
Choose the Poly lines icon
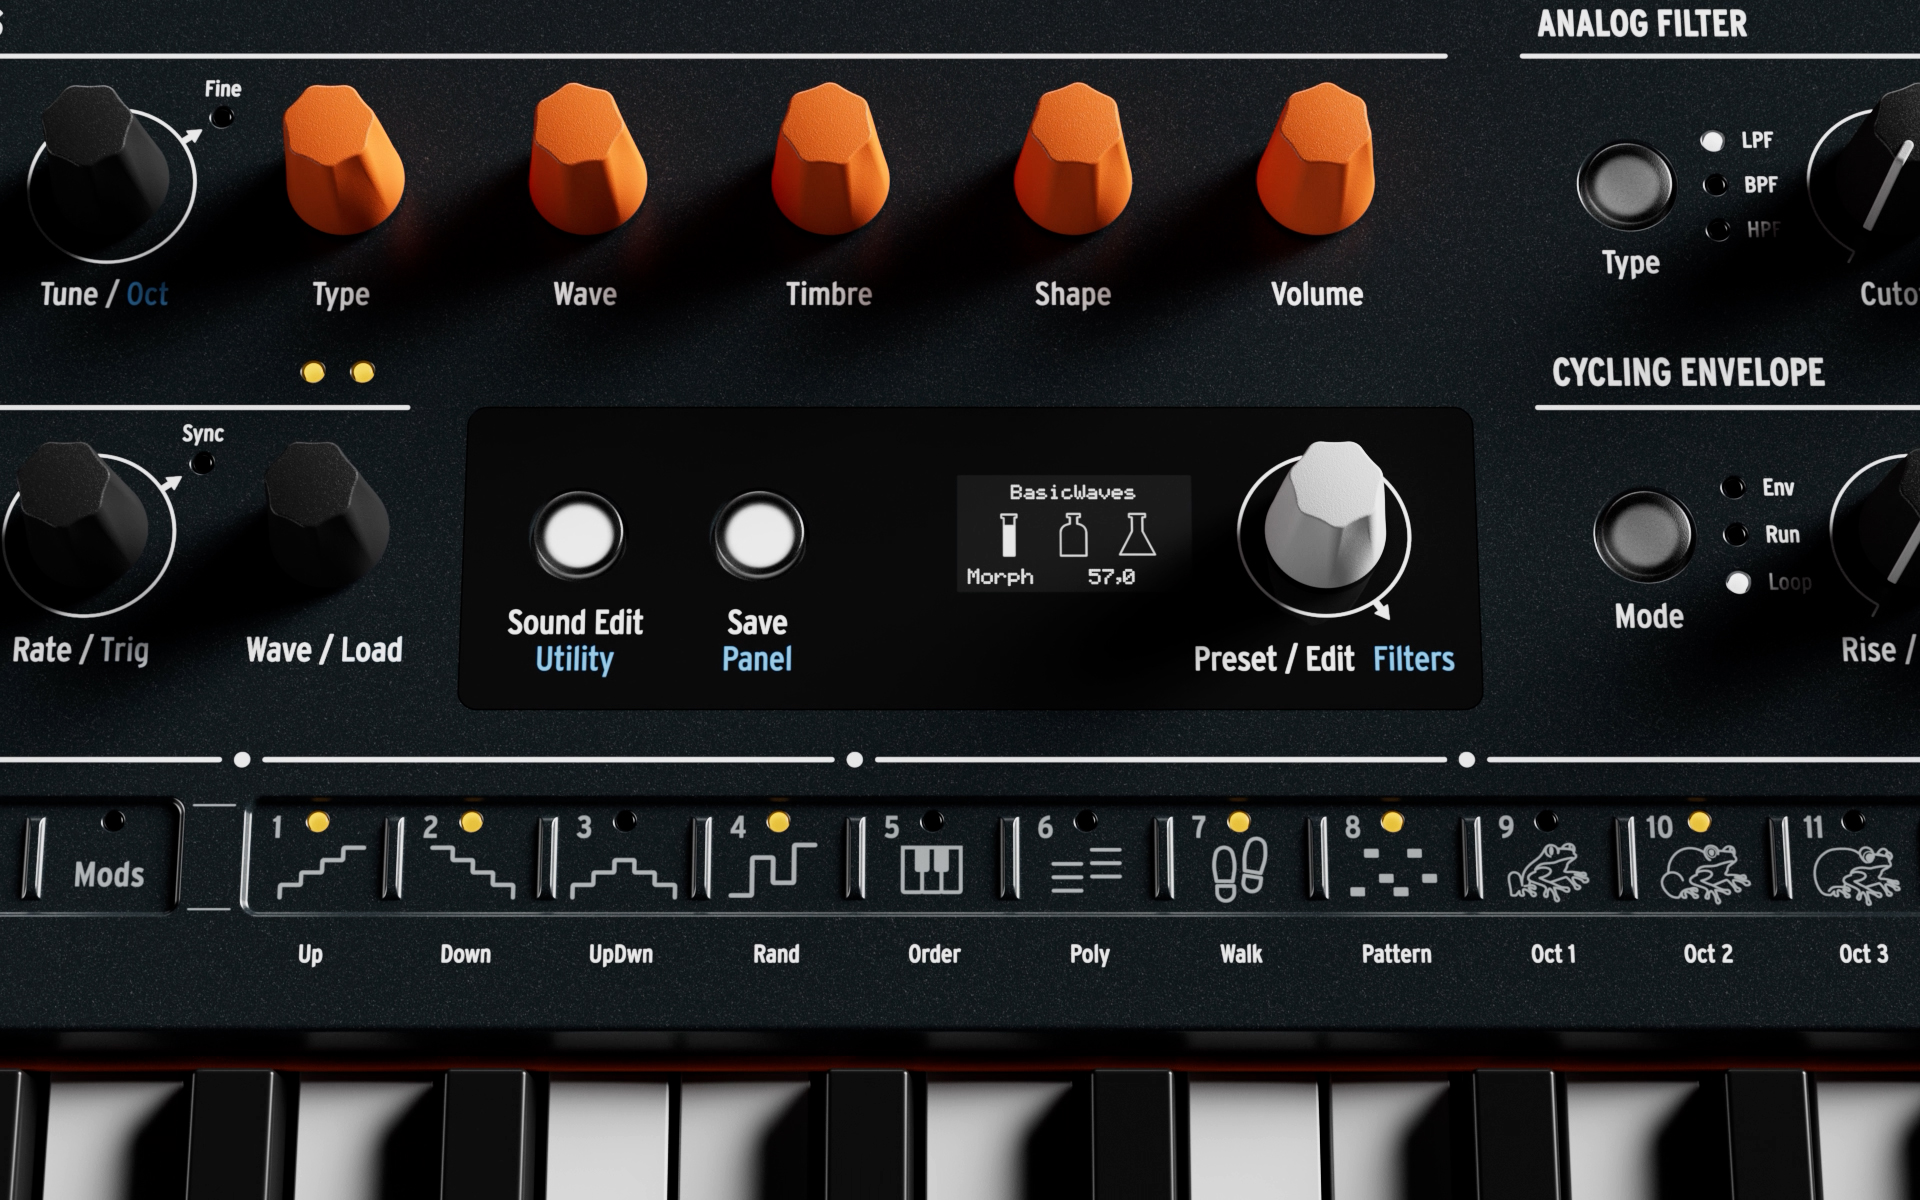[x=1085, y=870]
